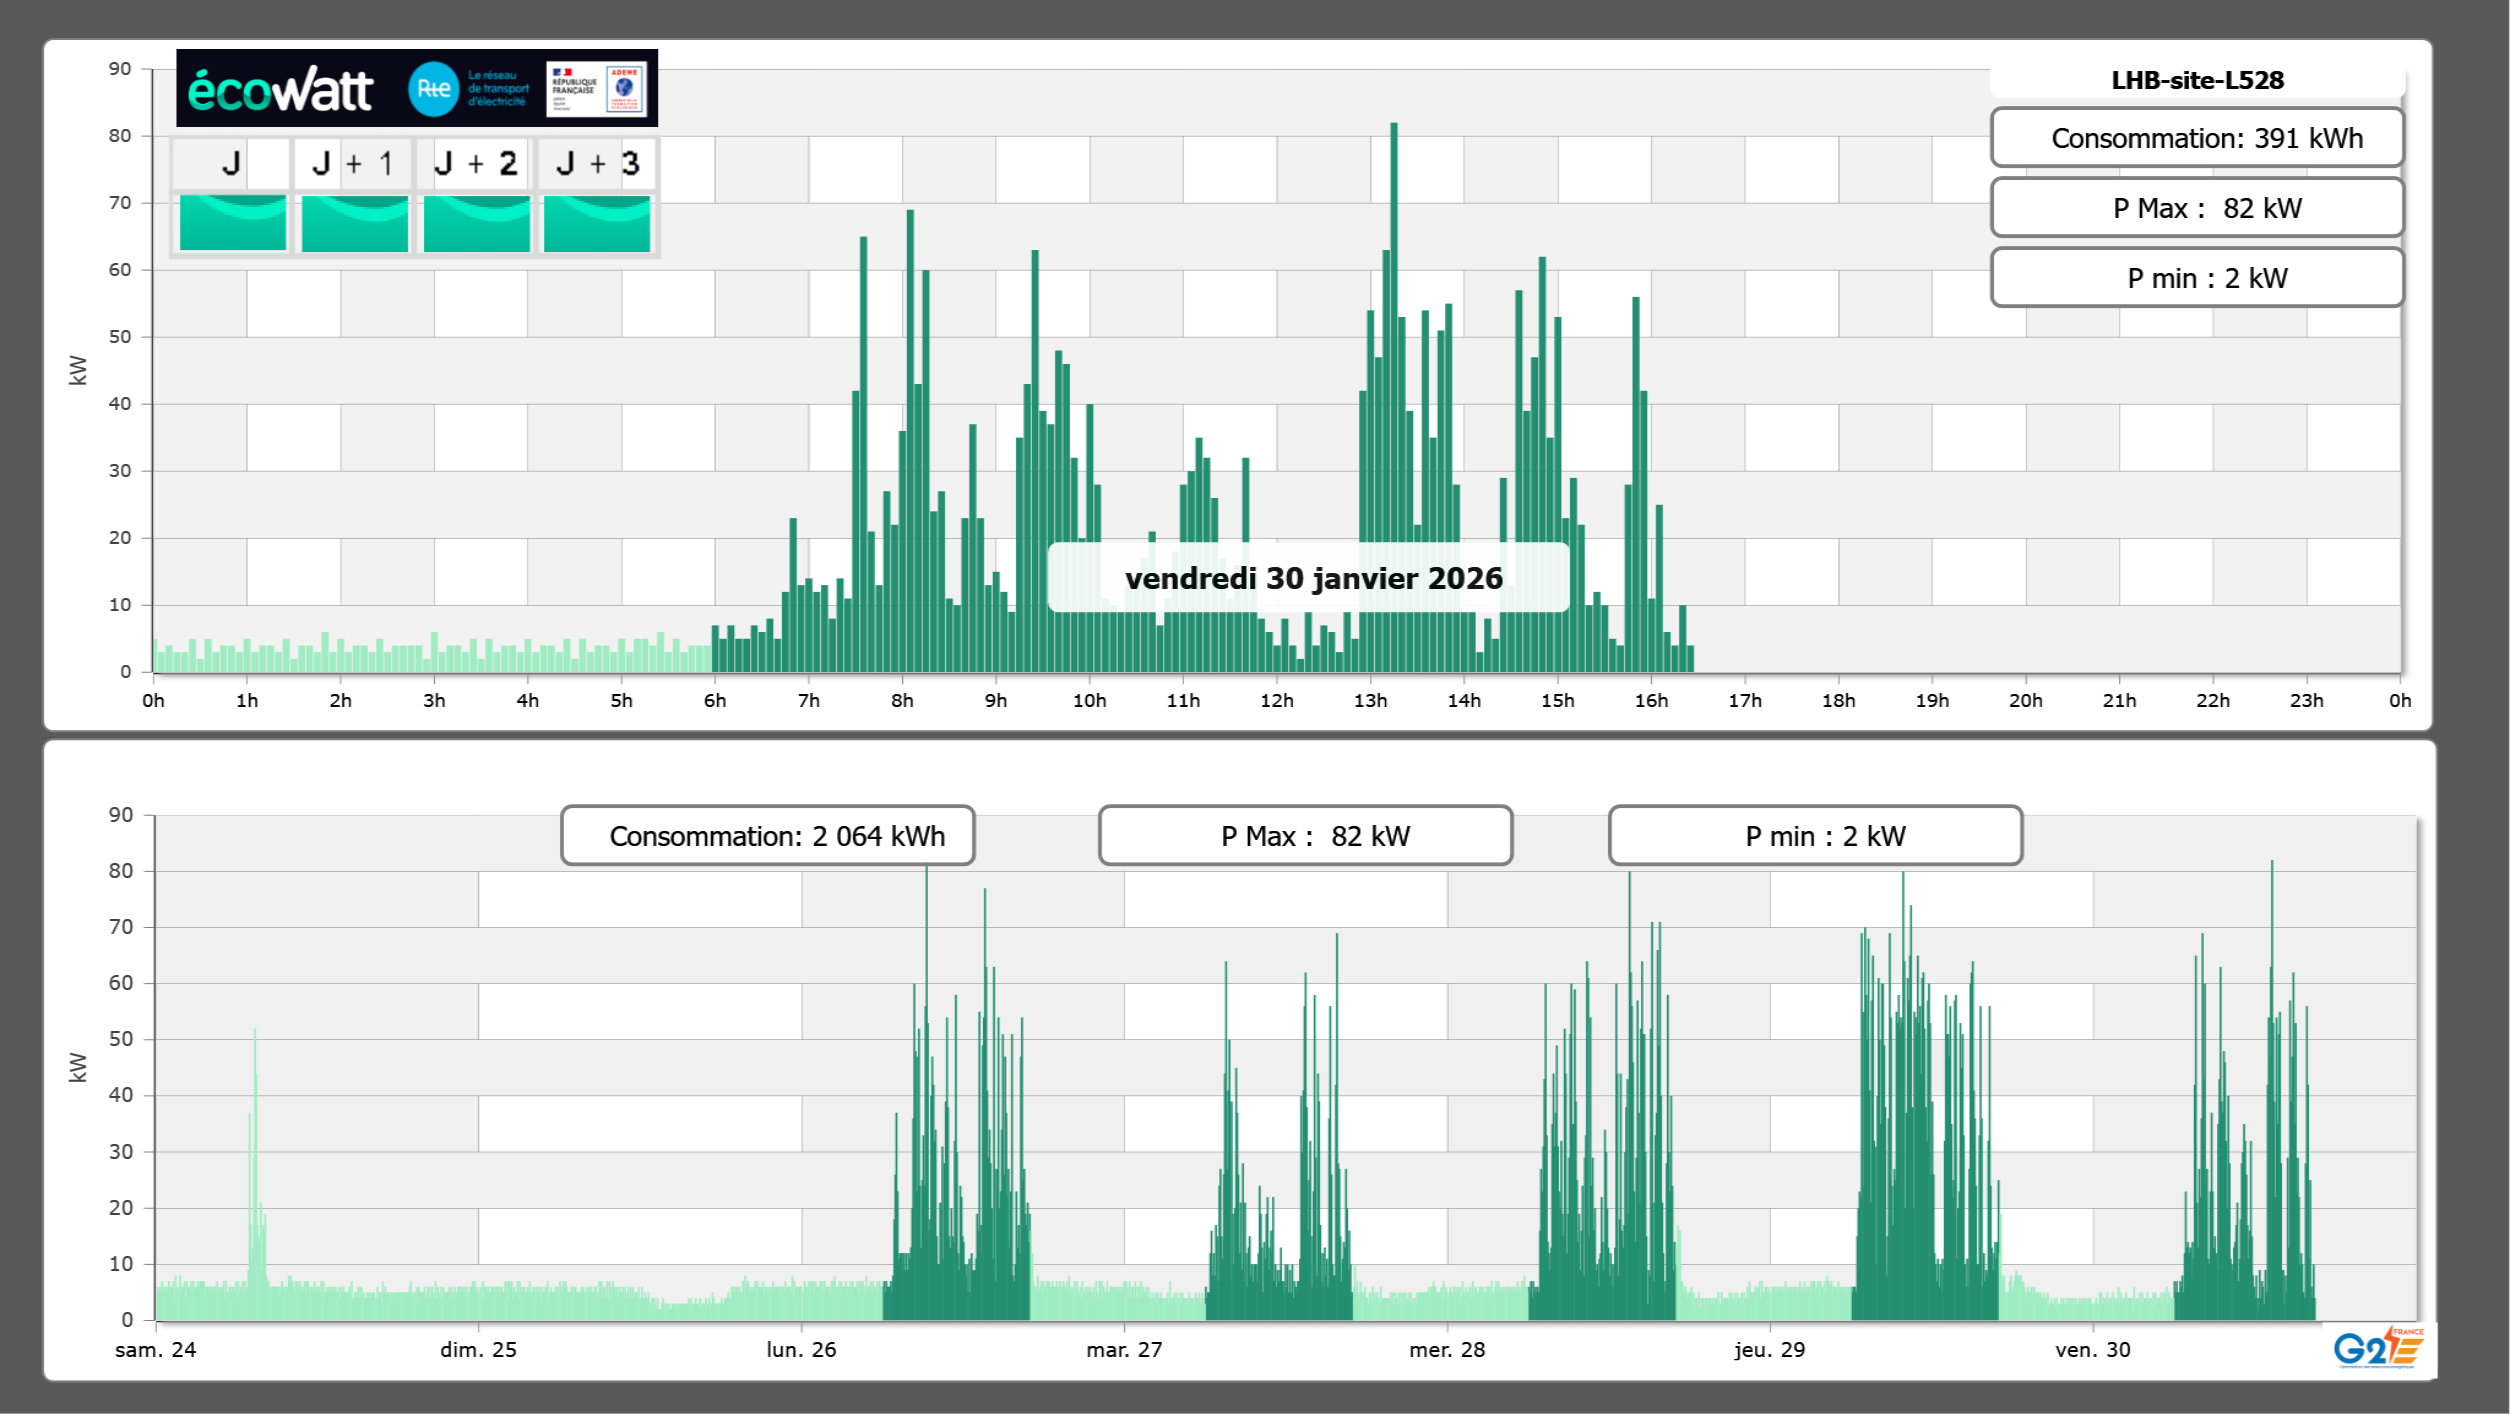Click the Consommation: 391 kWh box
Screen dimensions: 2511x1415
(2197, 138)
